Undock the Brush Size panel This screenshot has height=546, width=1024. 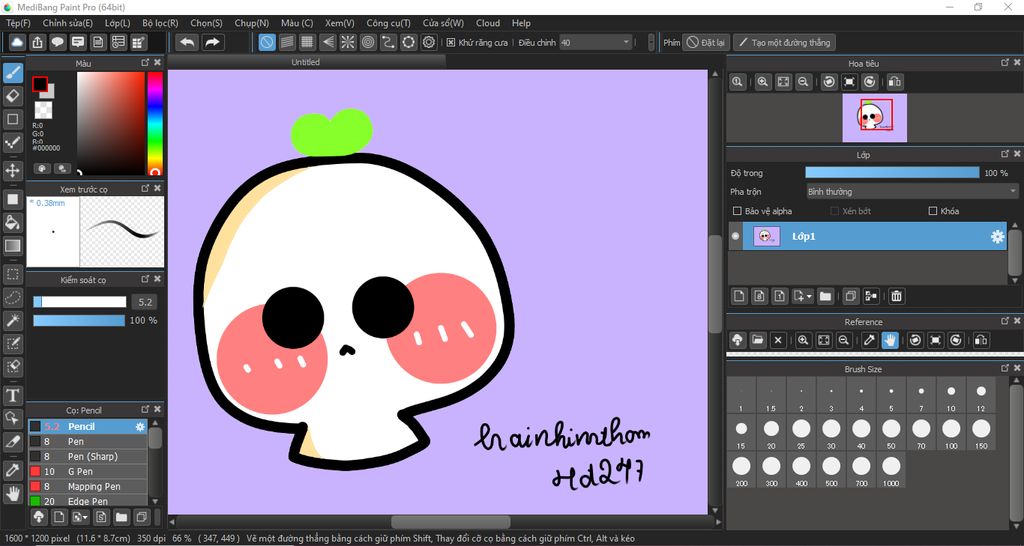tap(1004, 368)
